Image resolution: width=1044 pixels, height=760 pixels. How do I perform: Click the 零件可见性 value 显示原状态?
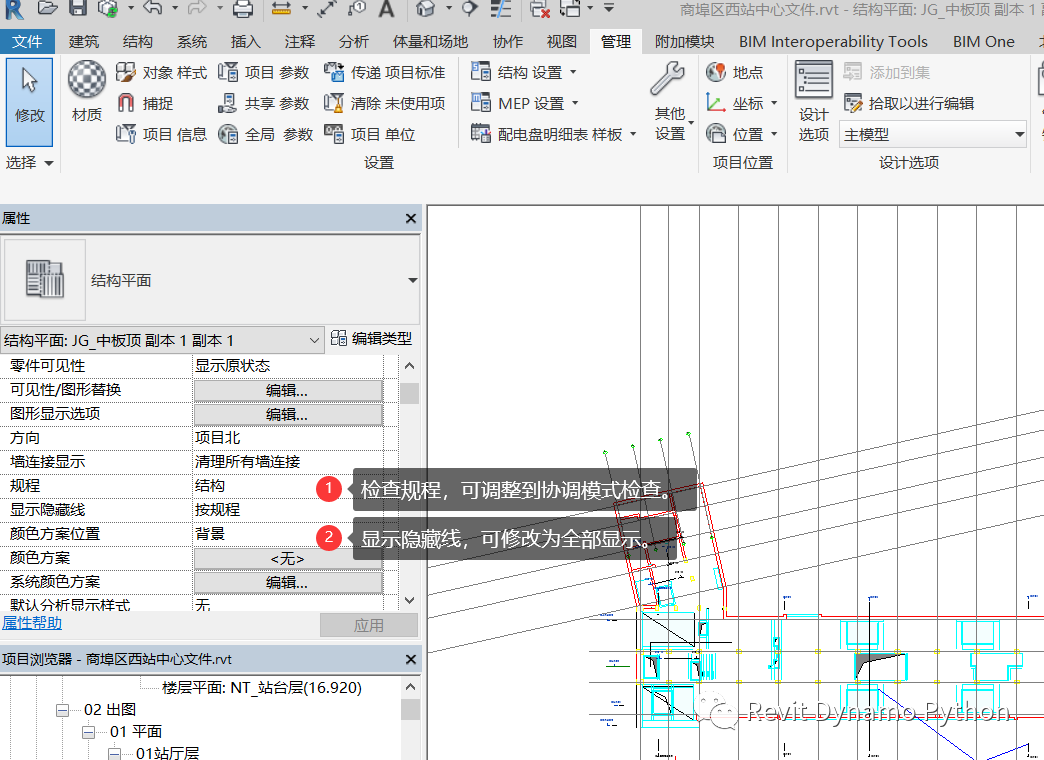click(288, 366)
